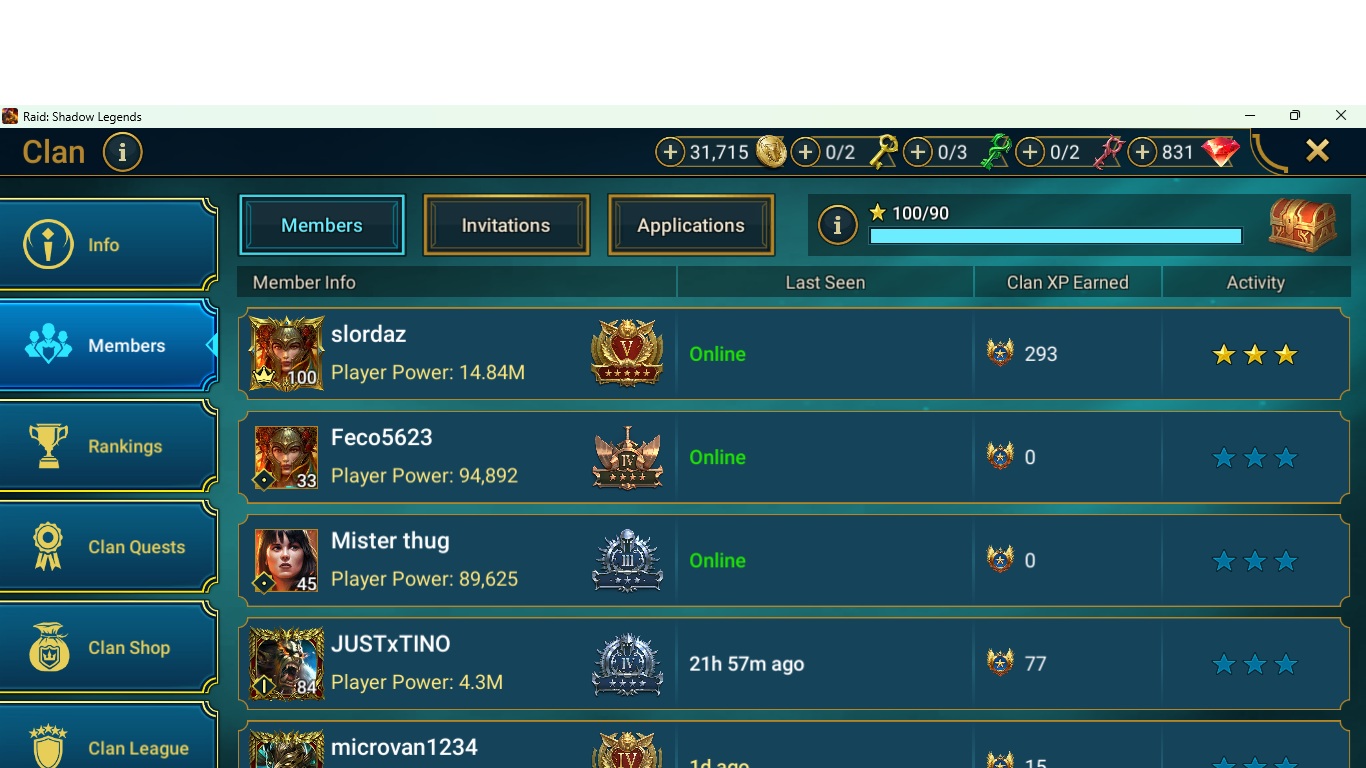1366x768 pixels.
Task: Click the clan activity info icon
Action: coord(838,225)
